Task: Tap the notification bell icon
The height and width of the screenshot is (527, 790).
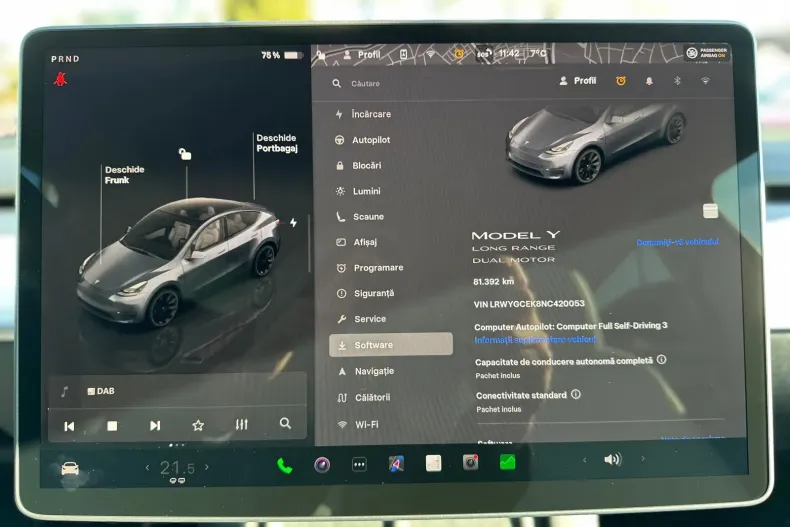Action: coord(649,81)
